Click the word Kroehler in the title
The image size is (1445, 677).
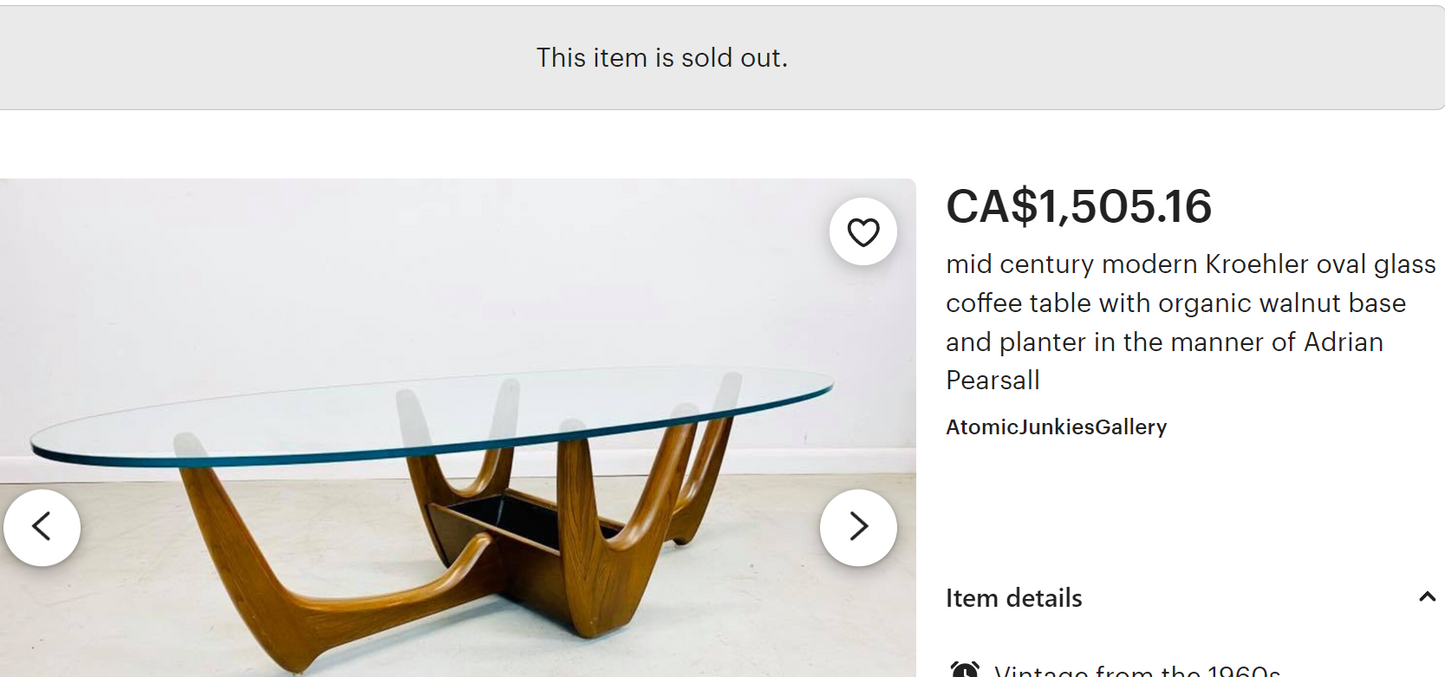tap(1256, 264)
